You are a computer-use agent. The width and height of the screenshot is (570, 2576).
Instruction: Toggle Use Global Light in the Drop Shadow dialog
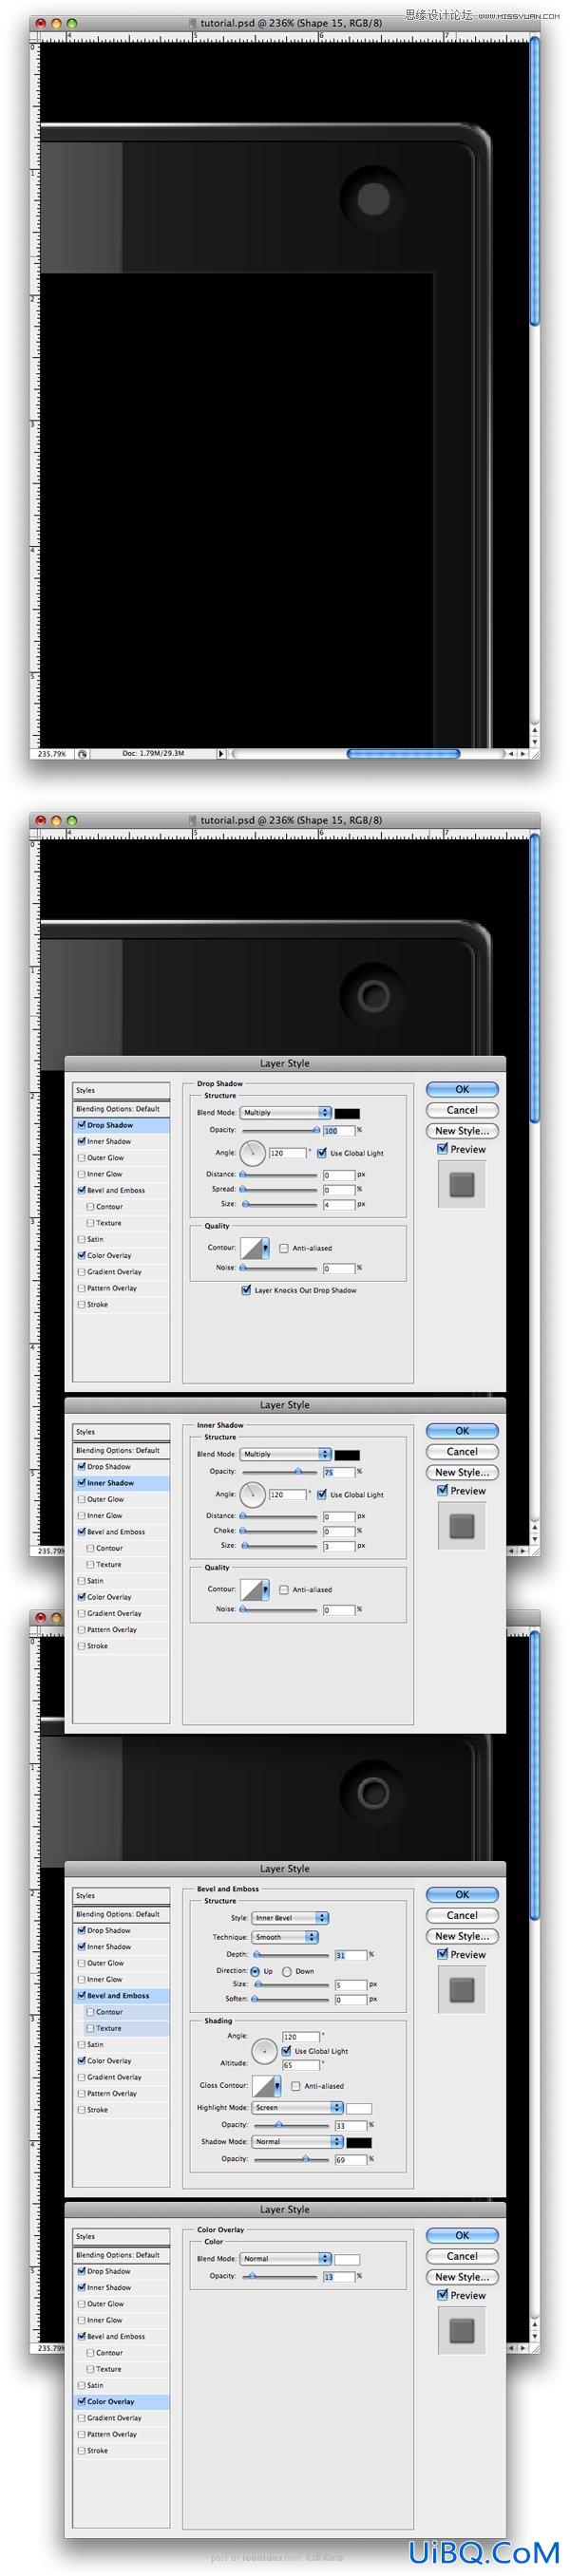point(322,1153)
